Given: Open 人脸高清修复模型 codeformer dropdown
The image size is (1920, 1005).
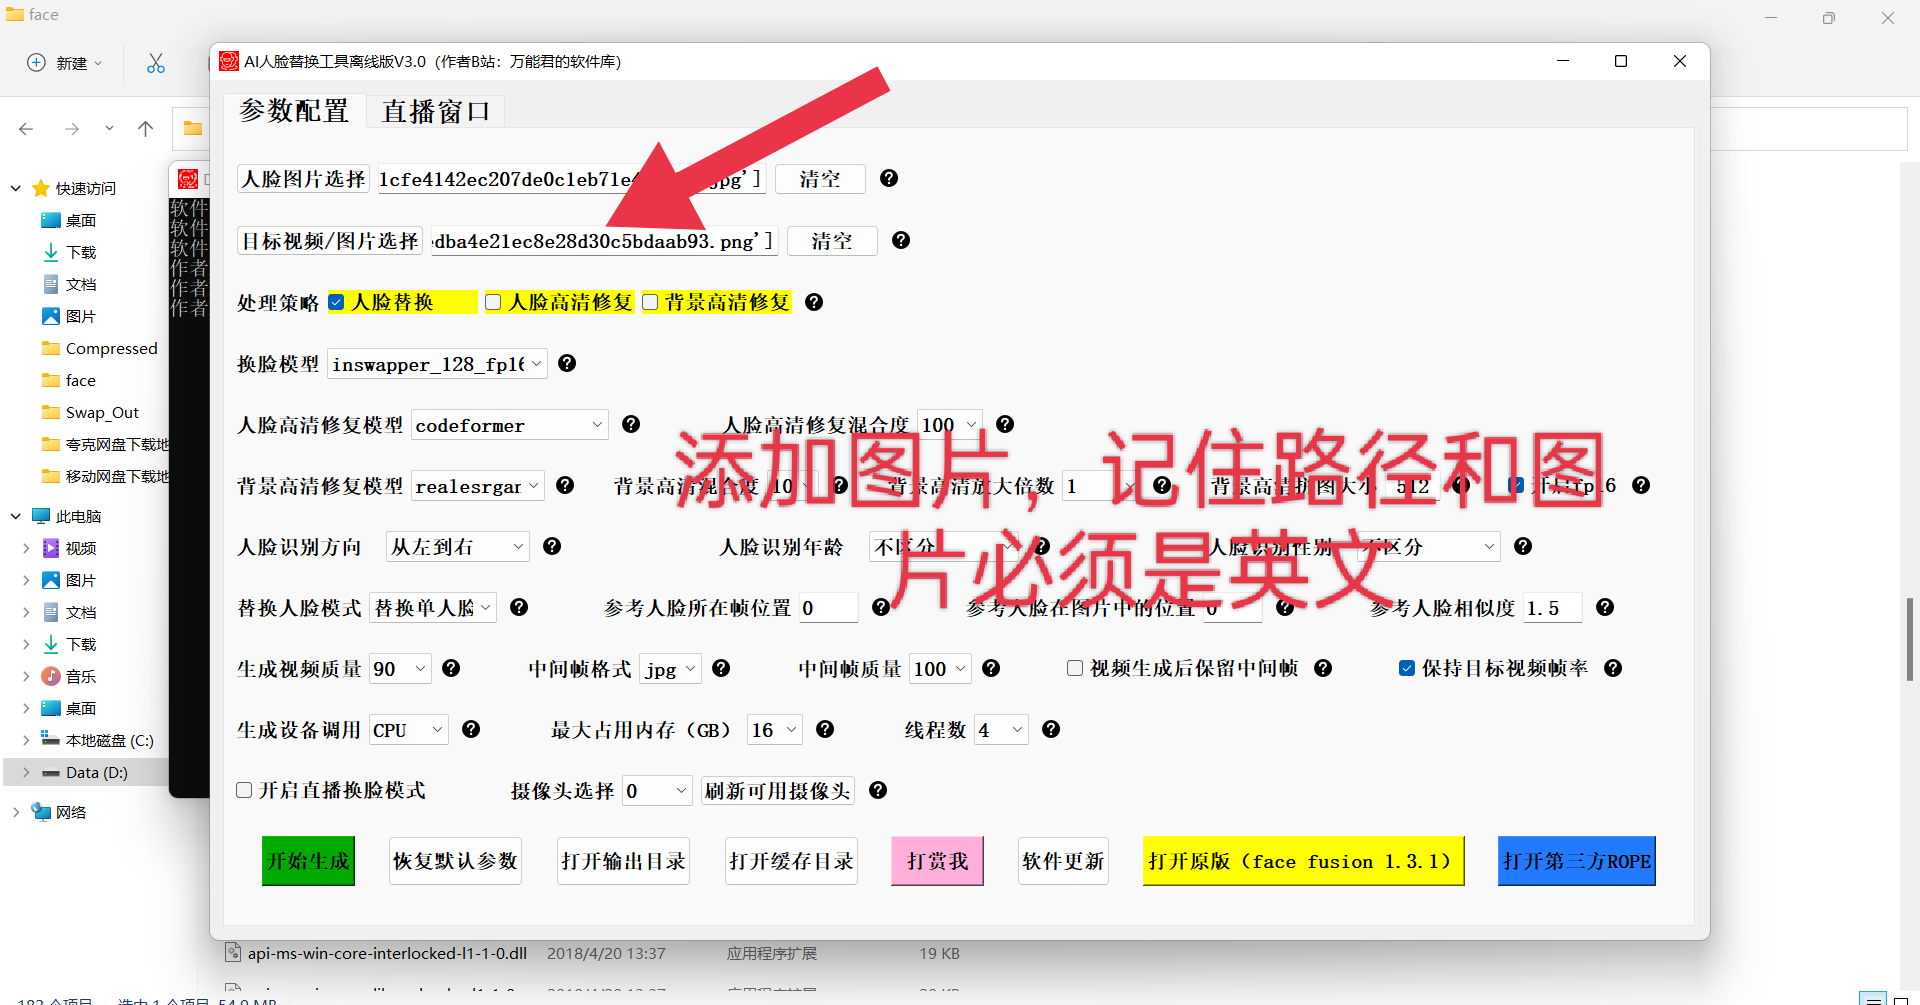Looking at the screenshot, I should pyautogui.click(x=510, y=425).
